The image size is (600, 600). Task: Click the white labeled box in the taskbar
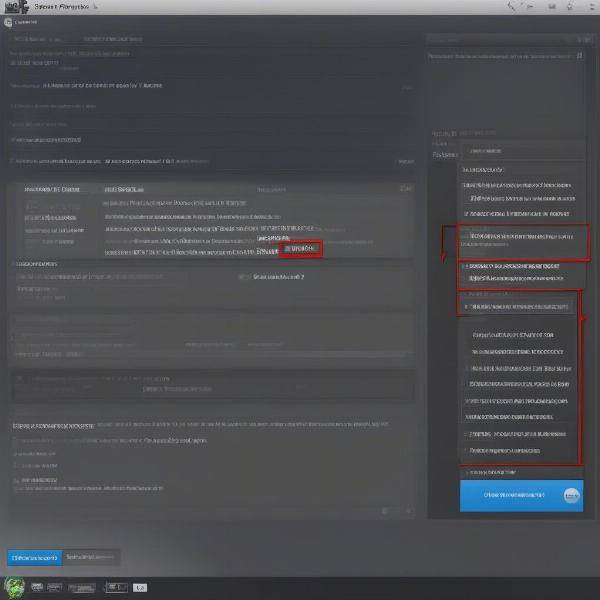tap(140, 587)
